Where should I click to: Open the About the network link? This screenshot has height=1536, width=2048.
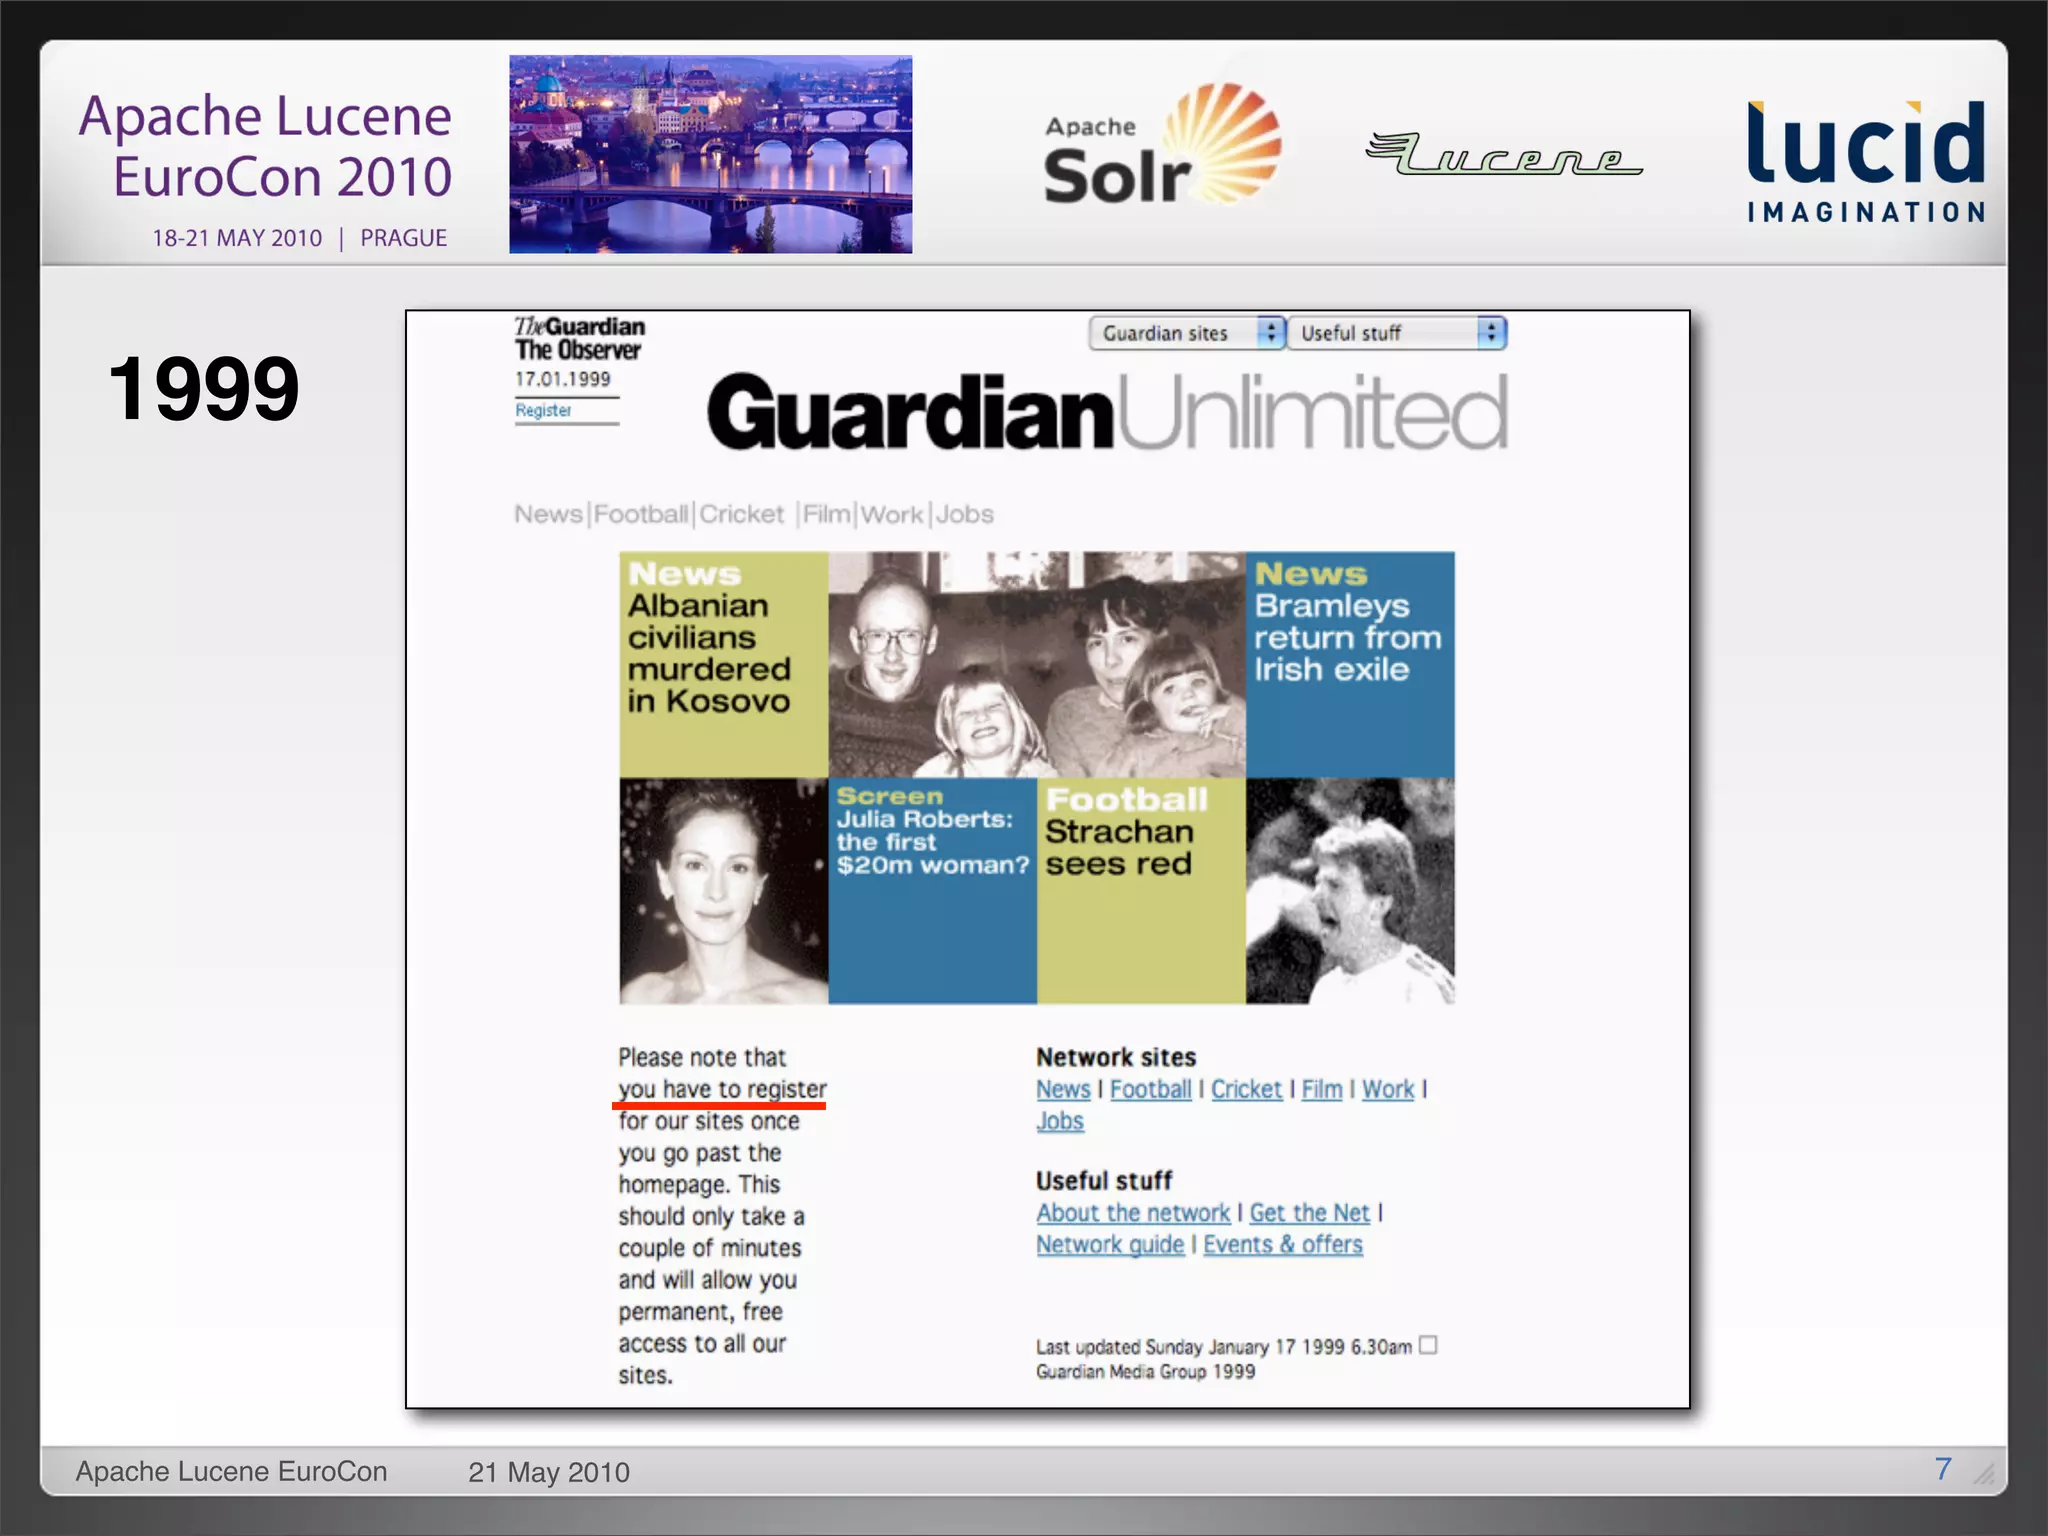tap(1132, 1213)
